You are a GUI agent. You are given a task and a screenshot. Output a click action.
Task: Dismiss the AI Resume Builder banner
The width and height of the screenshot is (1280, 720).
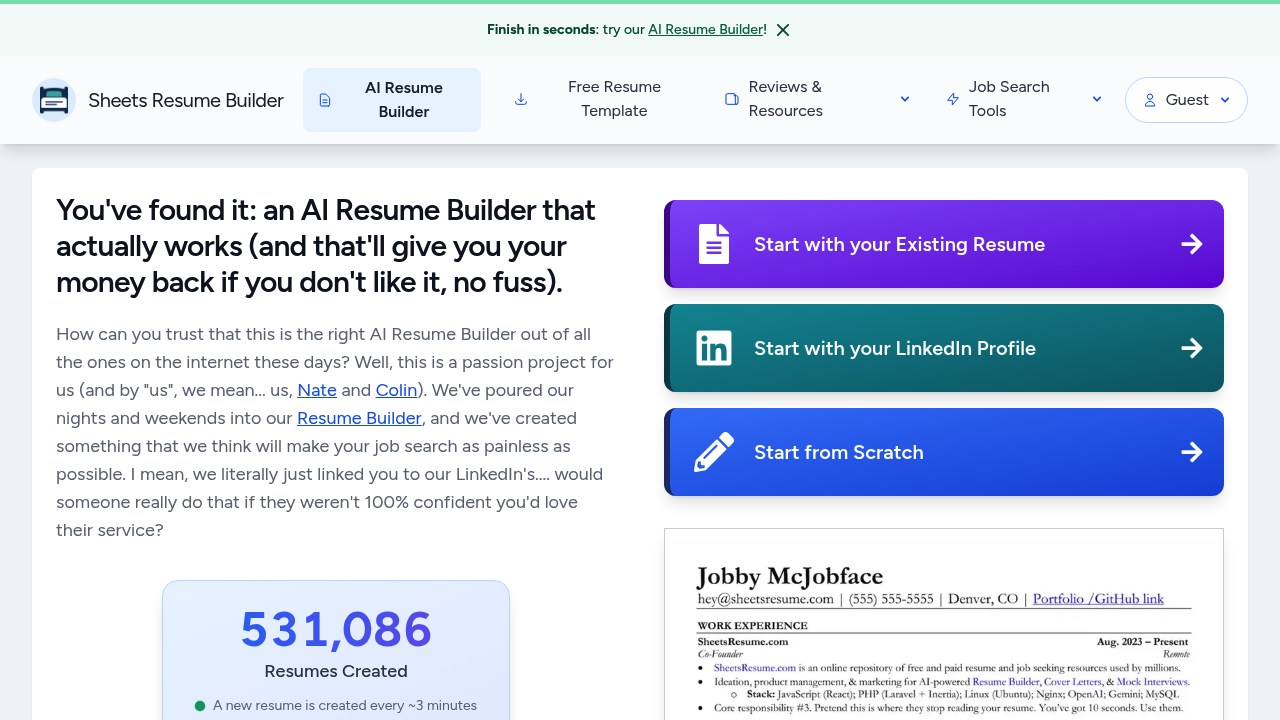pos(783,30)
